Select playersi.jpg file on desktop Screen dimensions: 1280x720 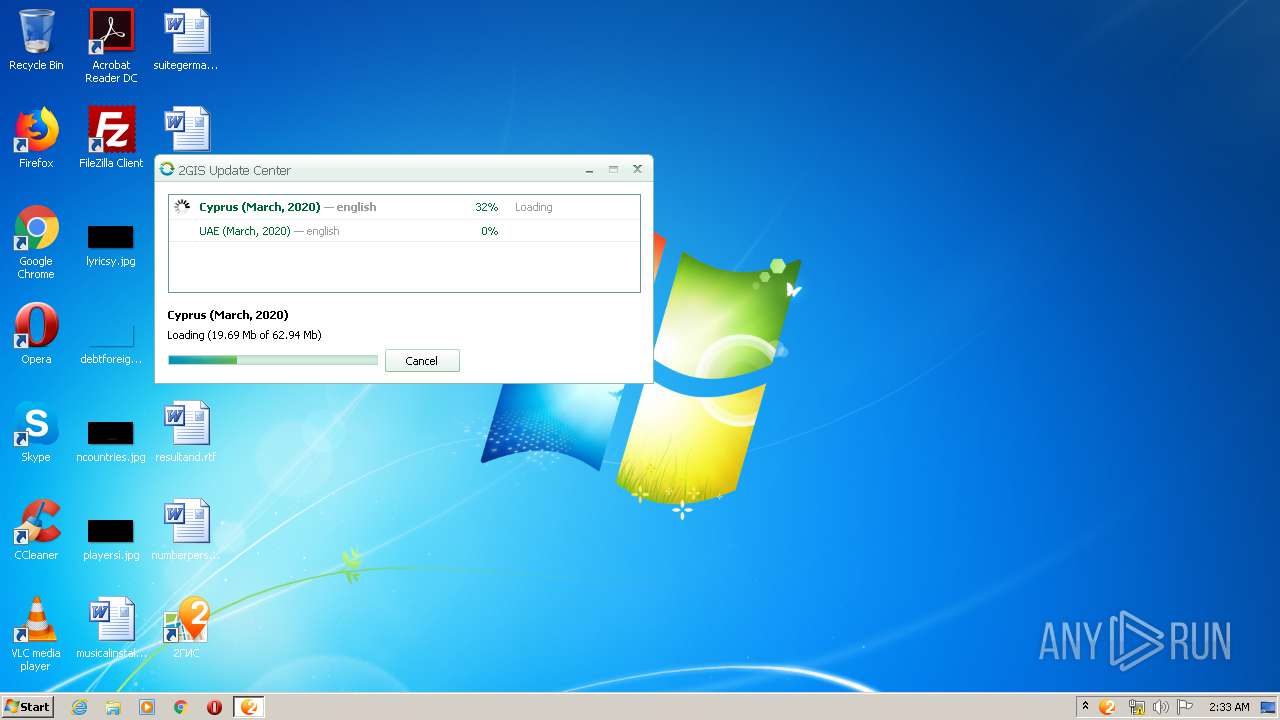pyautogui.click(x=111, y=540)
